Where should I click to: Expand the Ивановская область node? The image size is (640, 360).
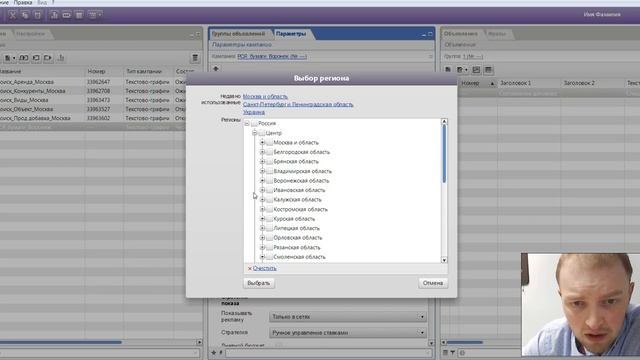click(x=262, y=190)
